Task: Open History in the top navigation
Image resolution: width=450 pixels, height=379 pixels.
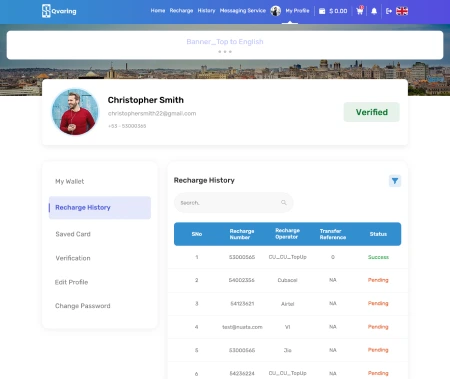Action: (x=206, y=11)
